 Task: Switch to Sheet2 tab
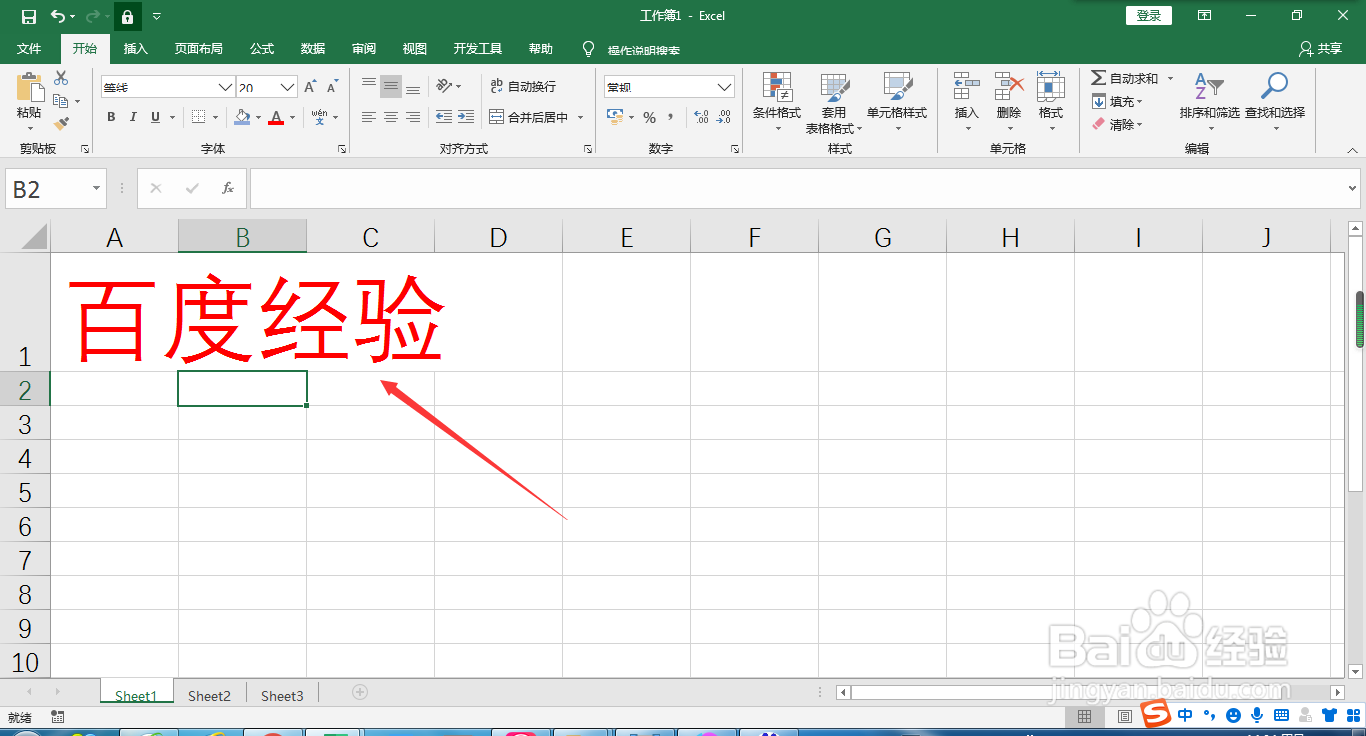pos(209,695)
